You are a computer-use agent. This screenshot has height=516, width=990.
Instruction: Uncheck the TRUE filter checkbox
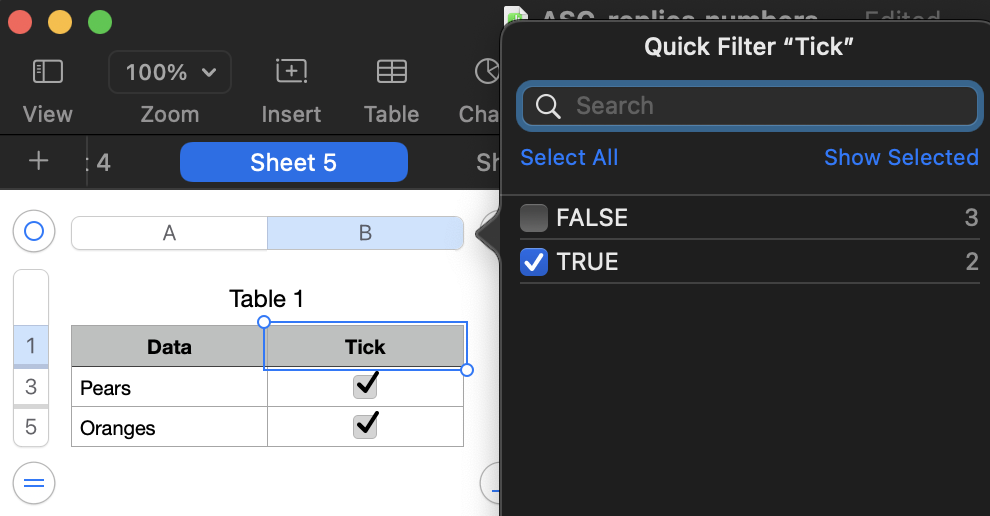point(535,262)
